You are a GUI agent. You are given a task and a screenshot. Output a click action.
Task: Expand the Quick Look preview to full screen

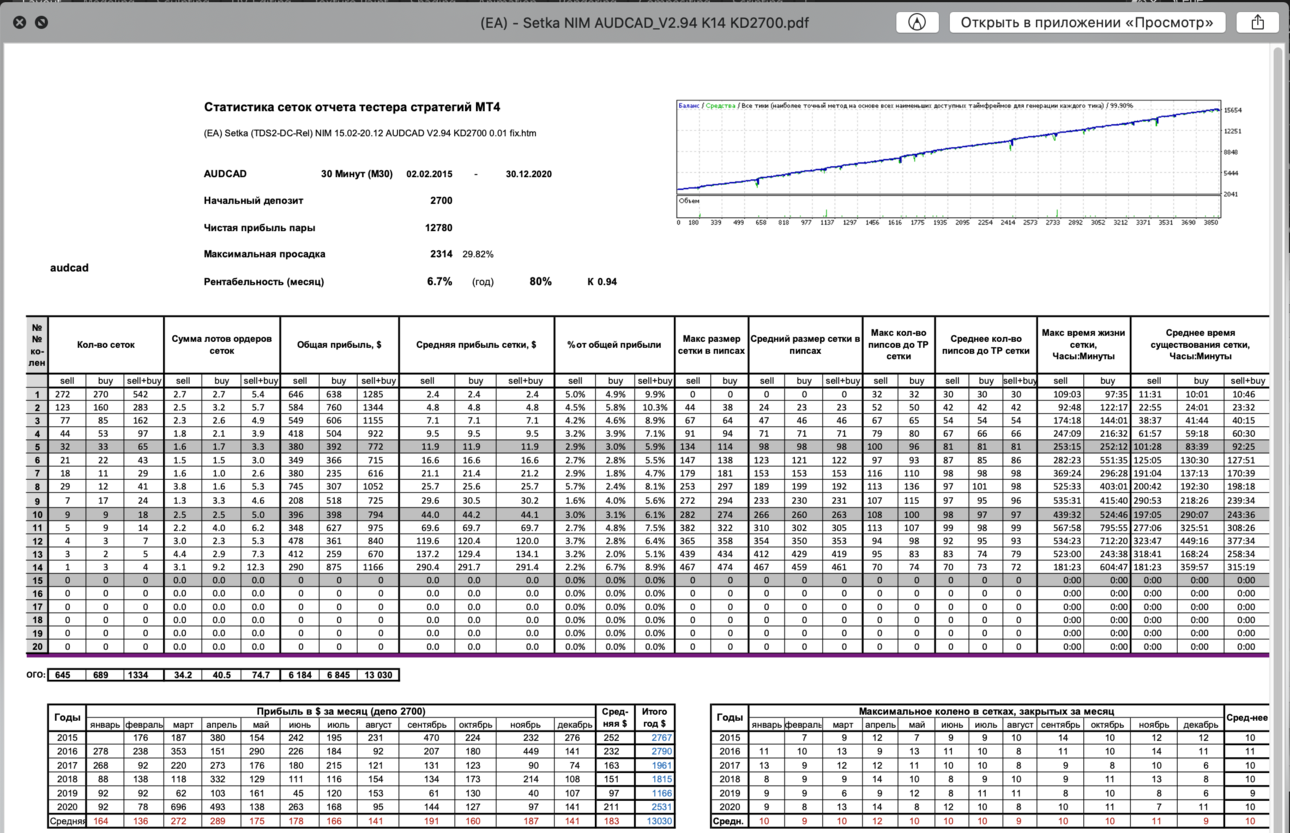point(42,21)
